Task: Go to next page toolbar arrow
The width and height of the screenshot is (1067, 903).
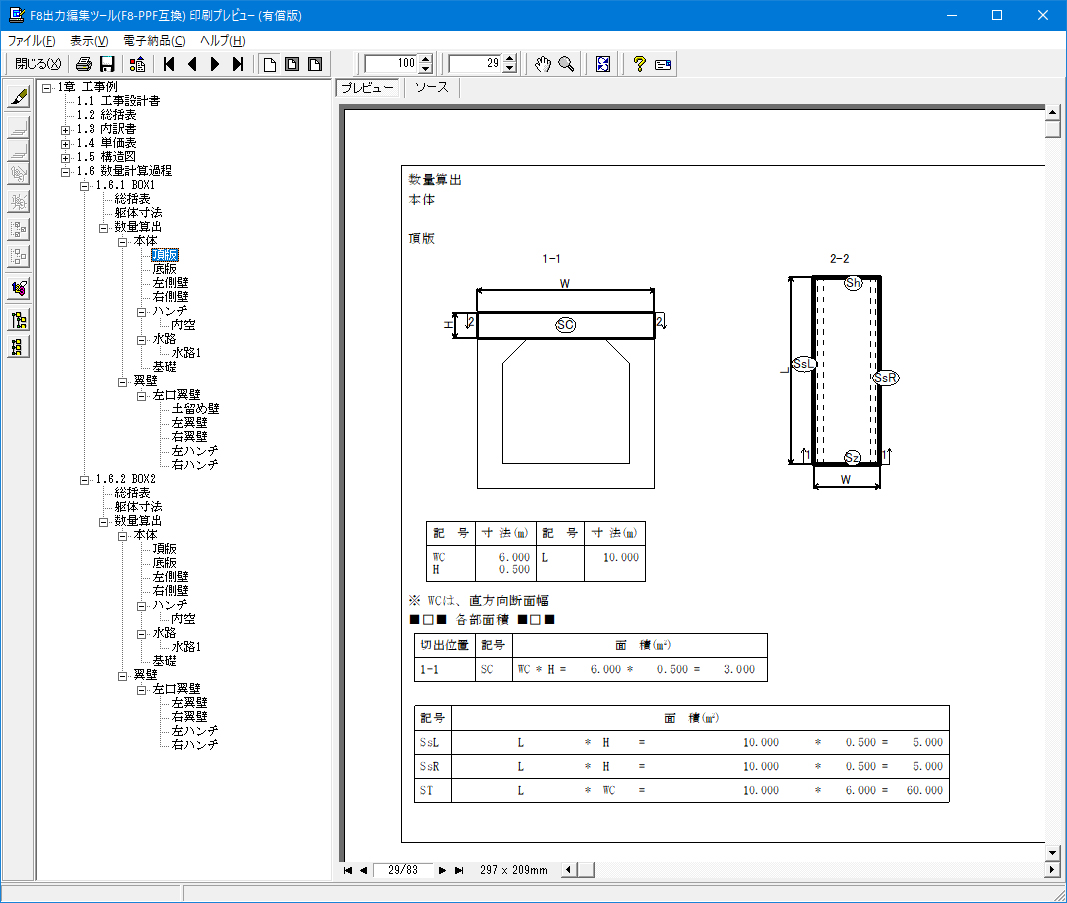Action: 215,64
